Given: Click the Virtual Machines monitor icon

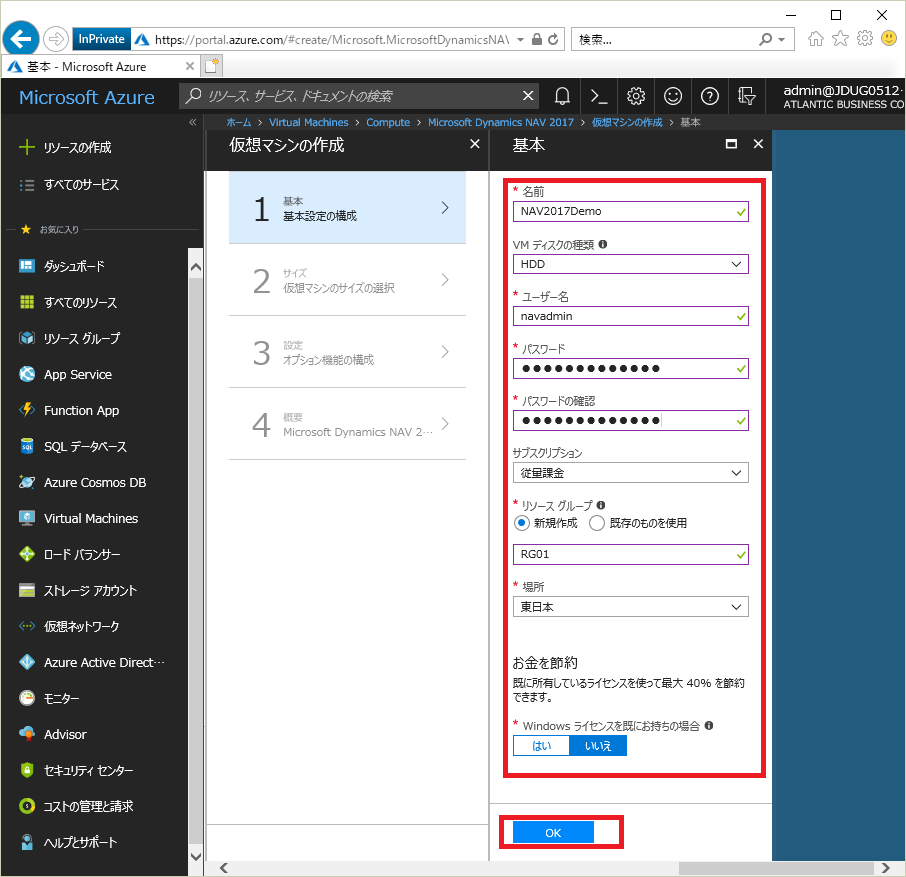Looking at the screenshot, I should pyautogui.click(x=27, y=518).
